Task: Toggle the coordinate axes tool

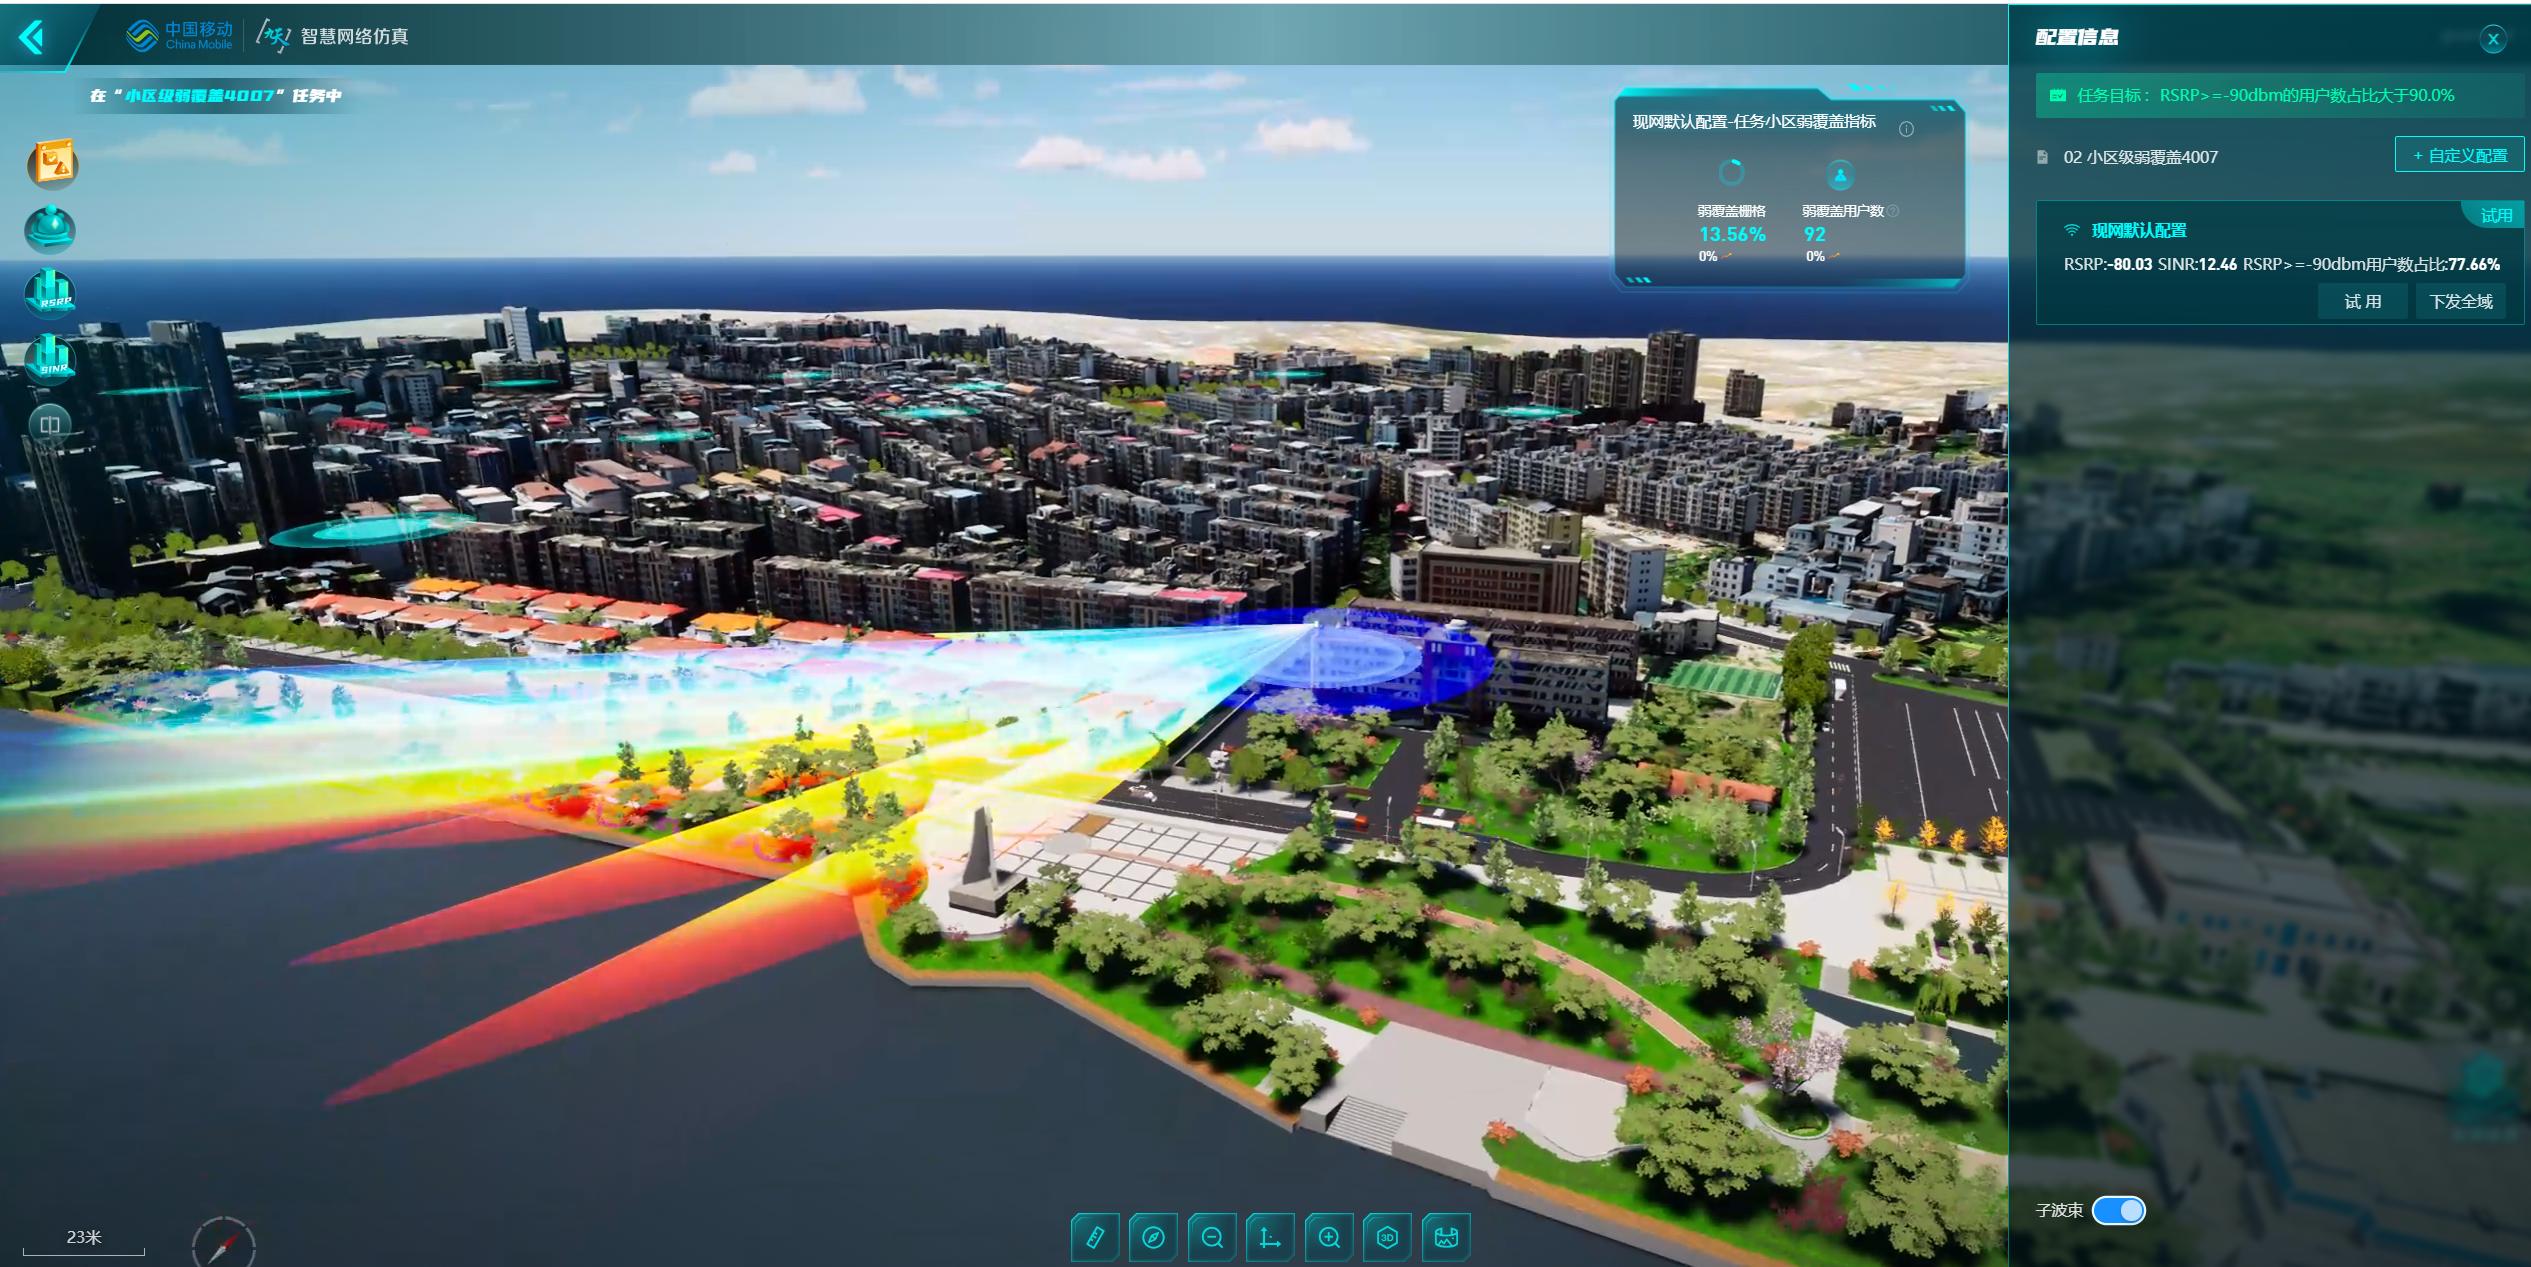Action: [x=1270, y=1238]
